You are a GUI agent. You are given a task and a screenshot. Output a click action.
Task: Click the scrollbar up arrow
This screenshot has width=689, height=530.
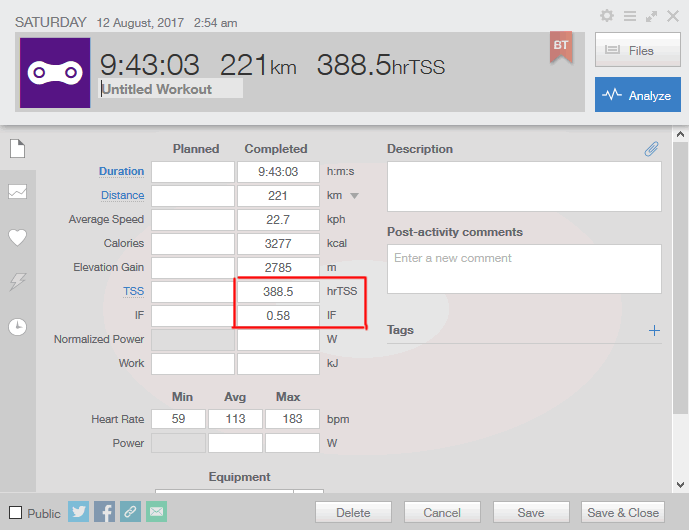(x=680, y=134)
